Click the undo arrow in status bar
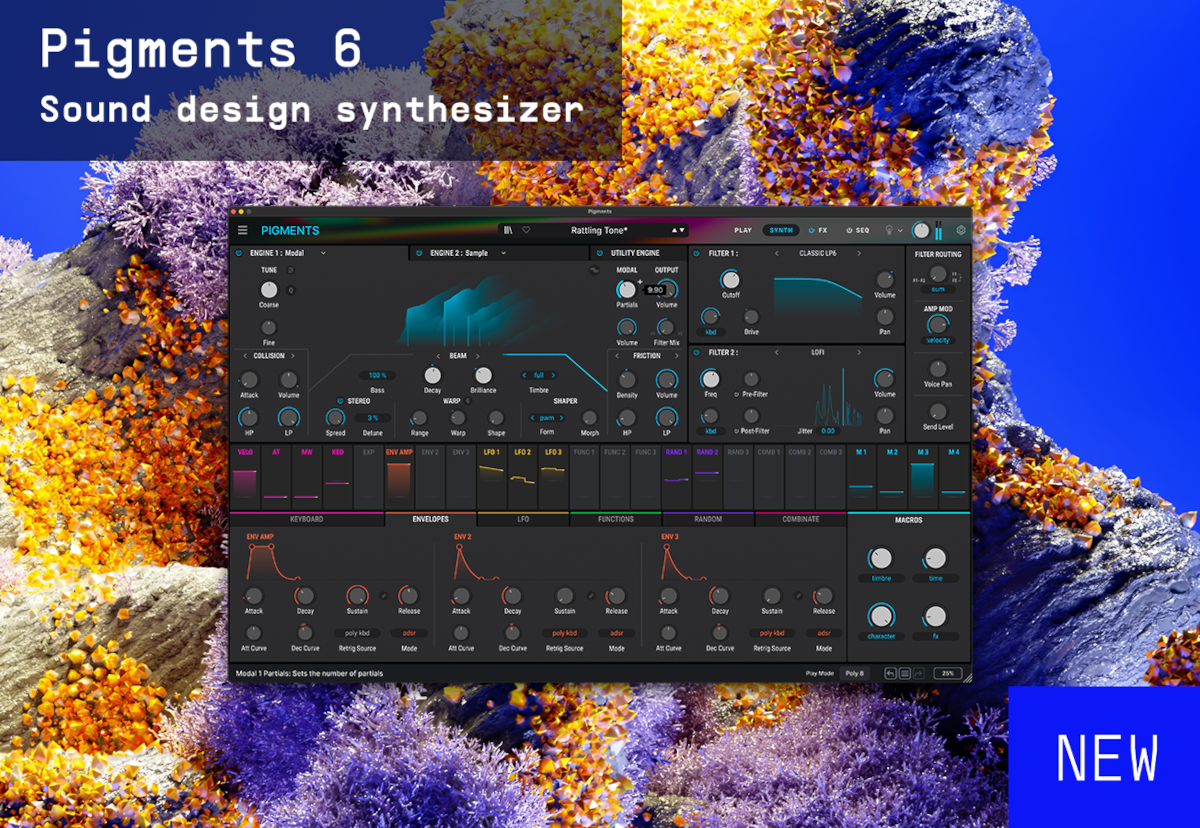 890,673
